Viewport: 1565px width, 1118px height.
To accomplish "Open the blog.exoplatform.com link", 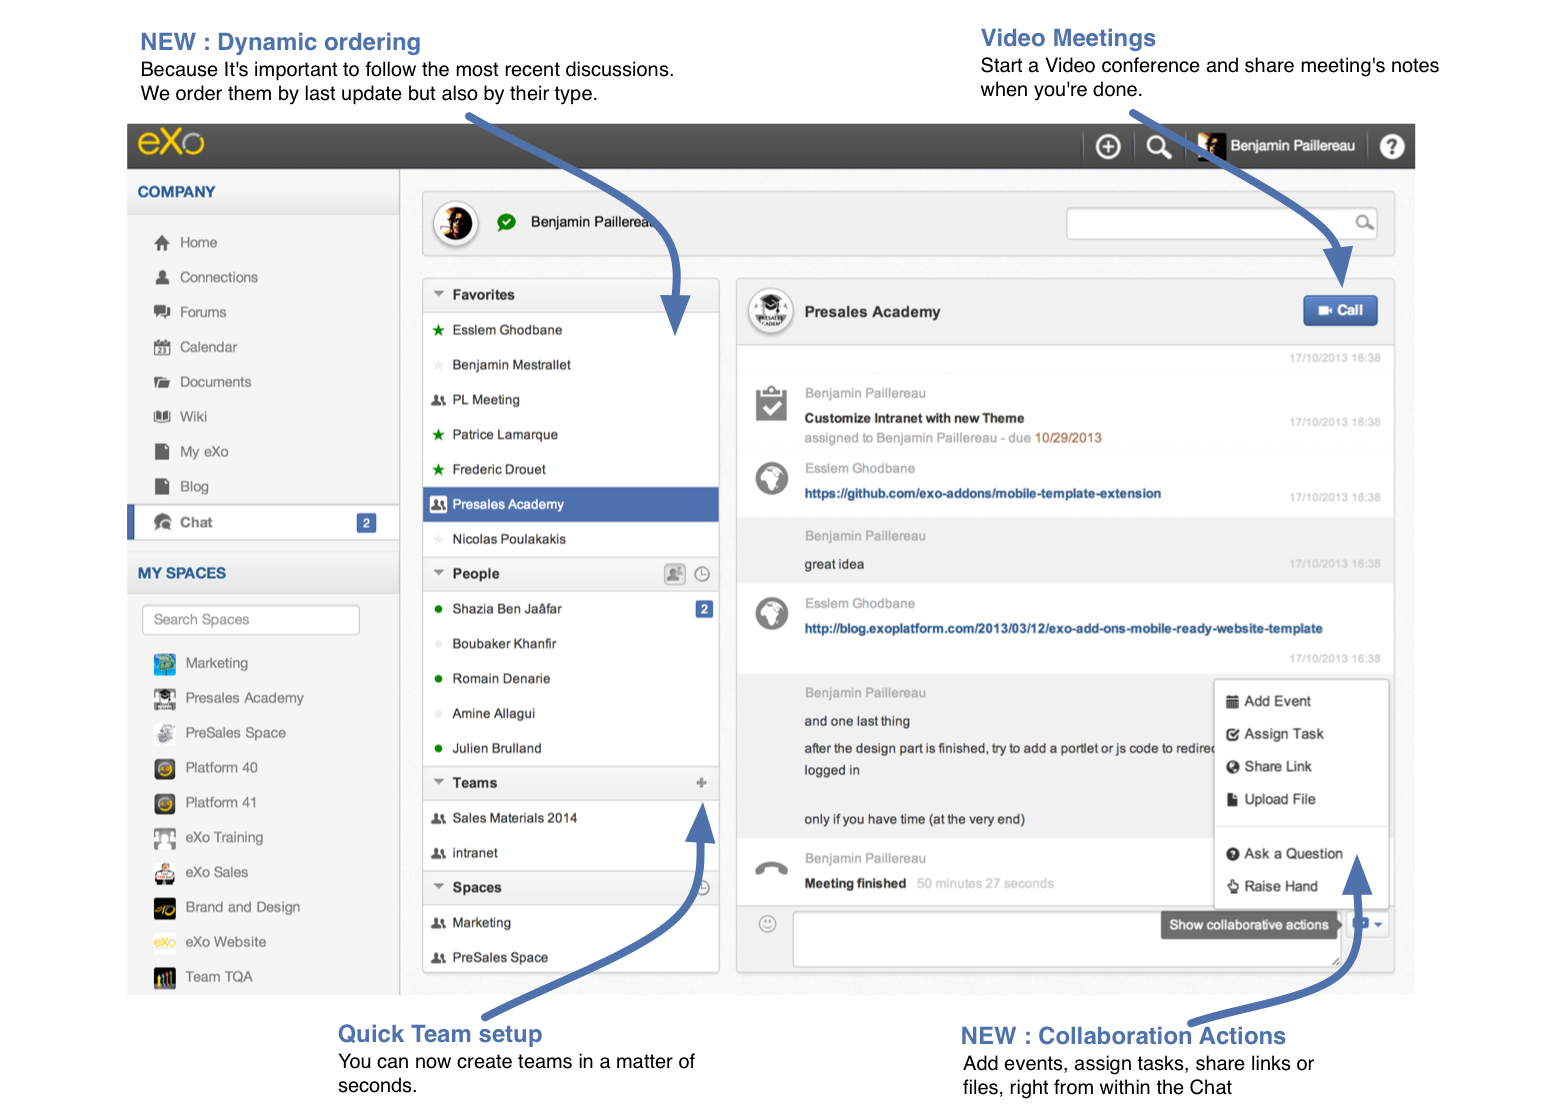I will [1063, 629].
